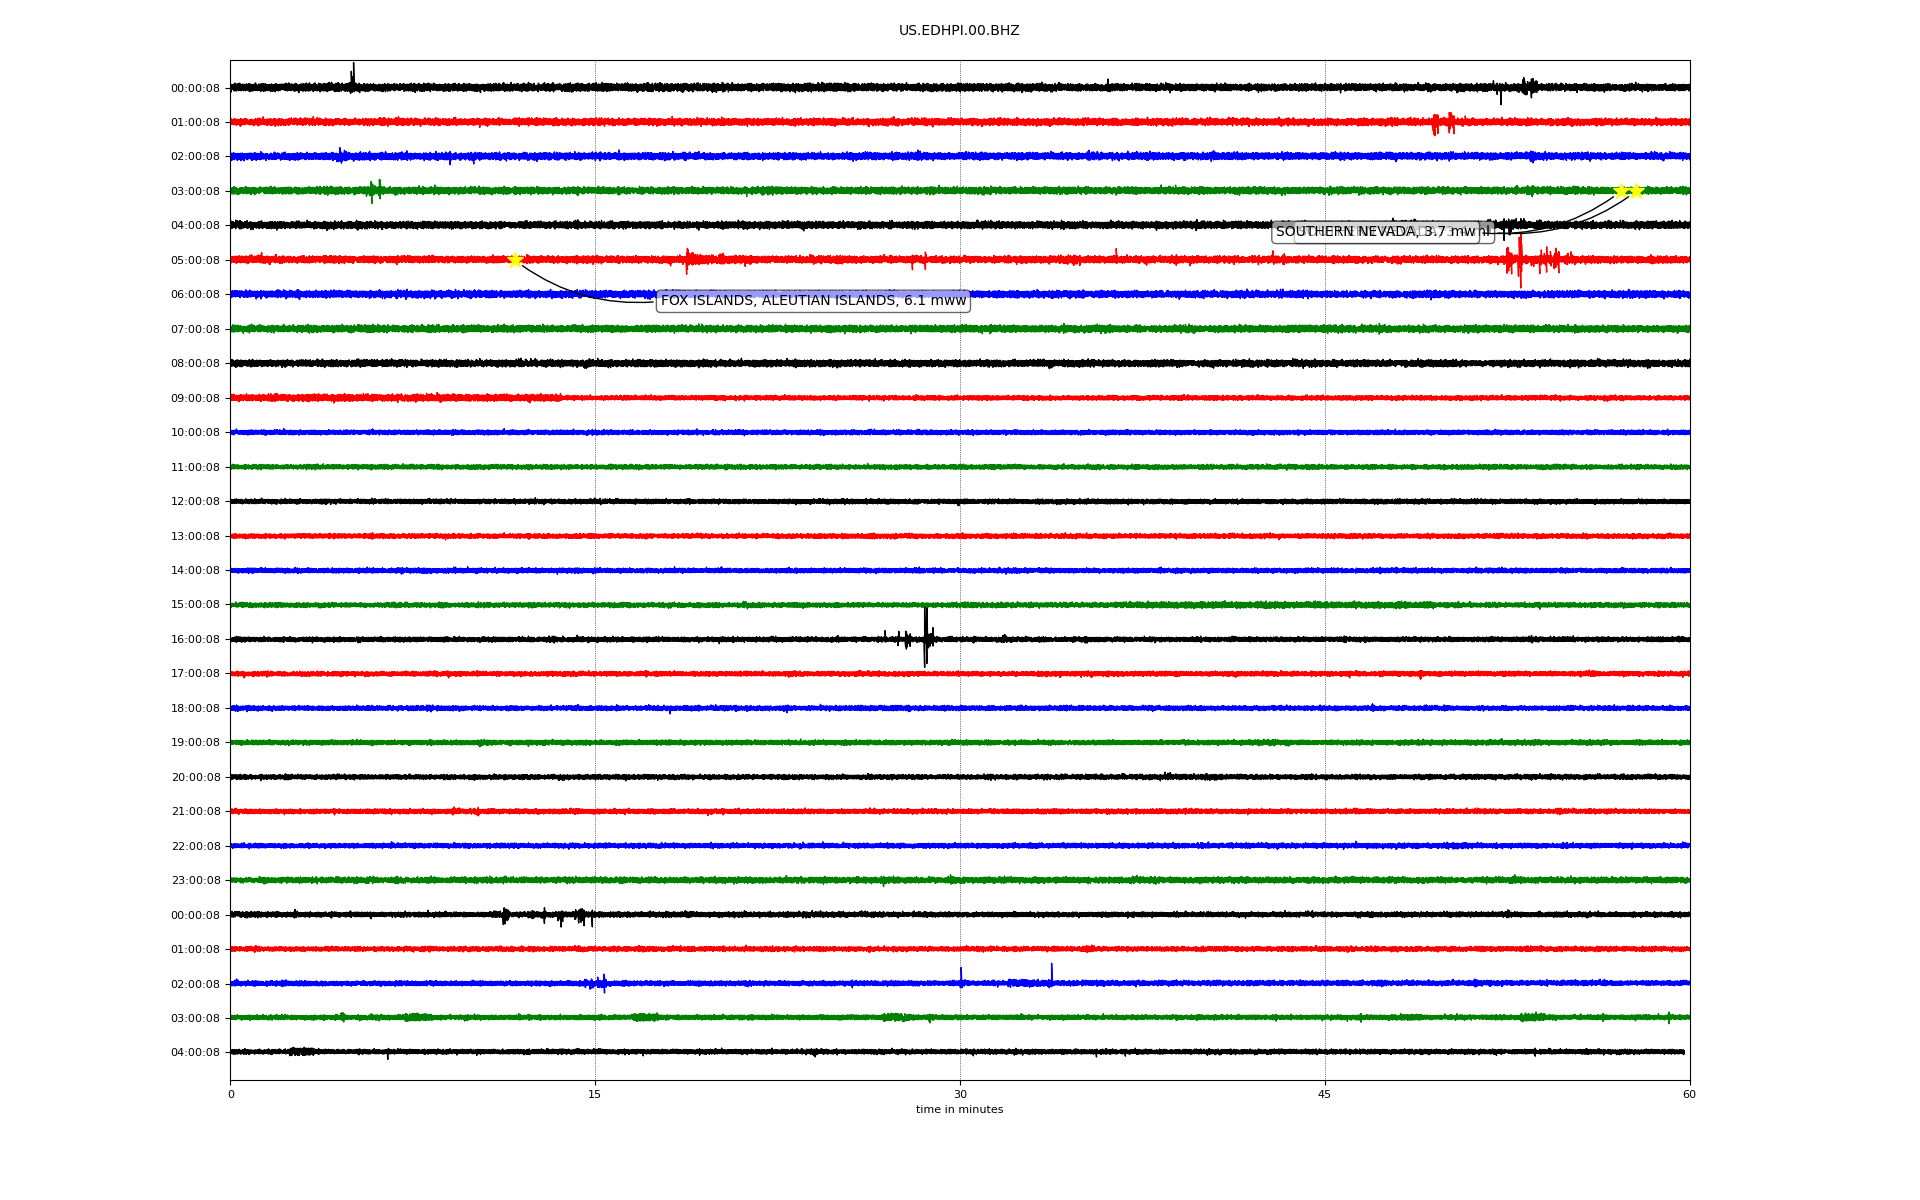Click the 45 tick label on the bottom axis
1920x1200 pixels.
point(1325,1094)
